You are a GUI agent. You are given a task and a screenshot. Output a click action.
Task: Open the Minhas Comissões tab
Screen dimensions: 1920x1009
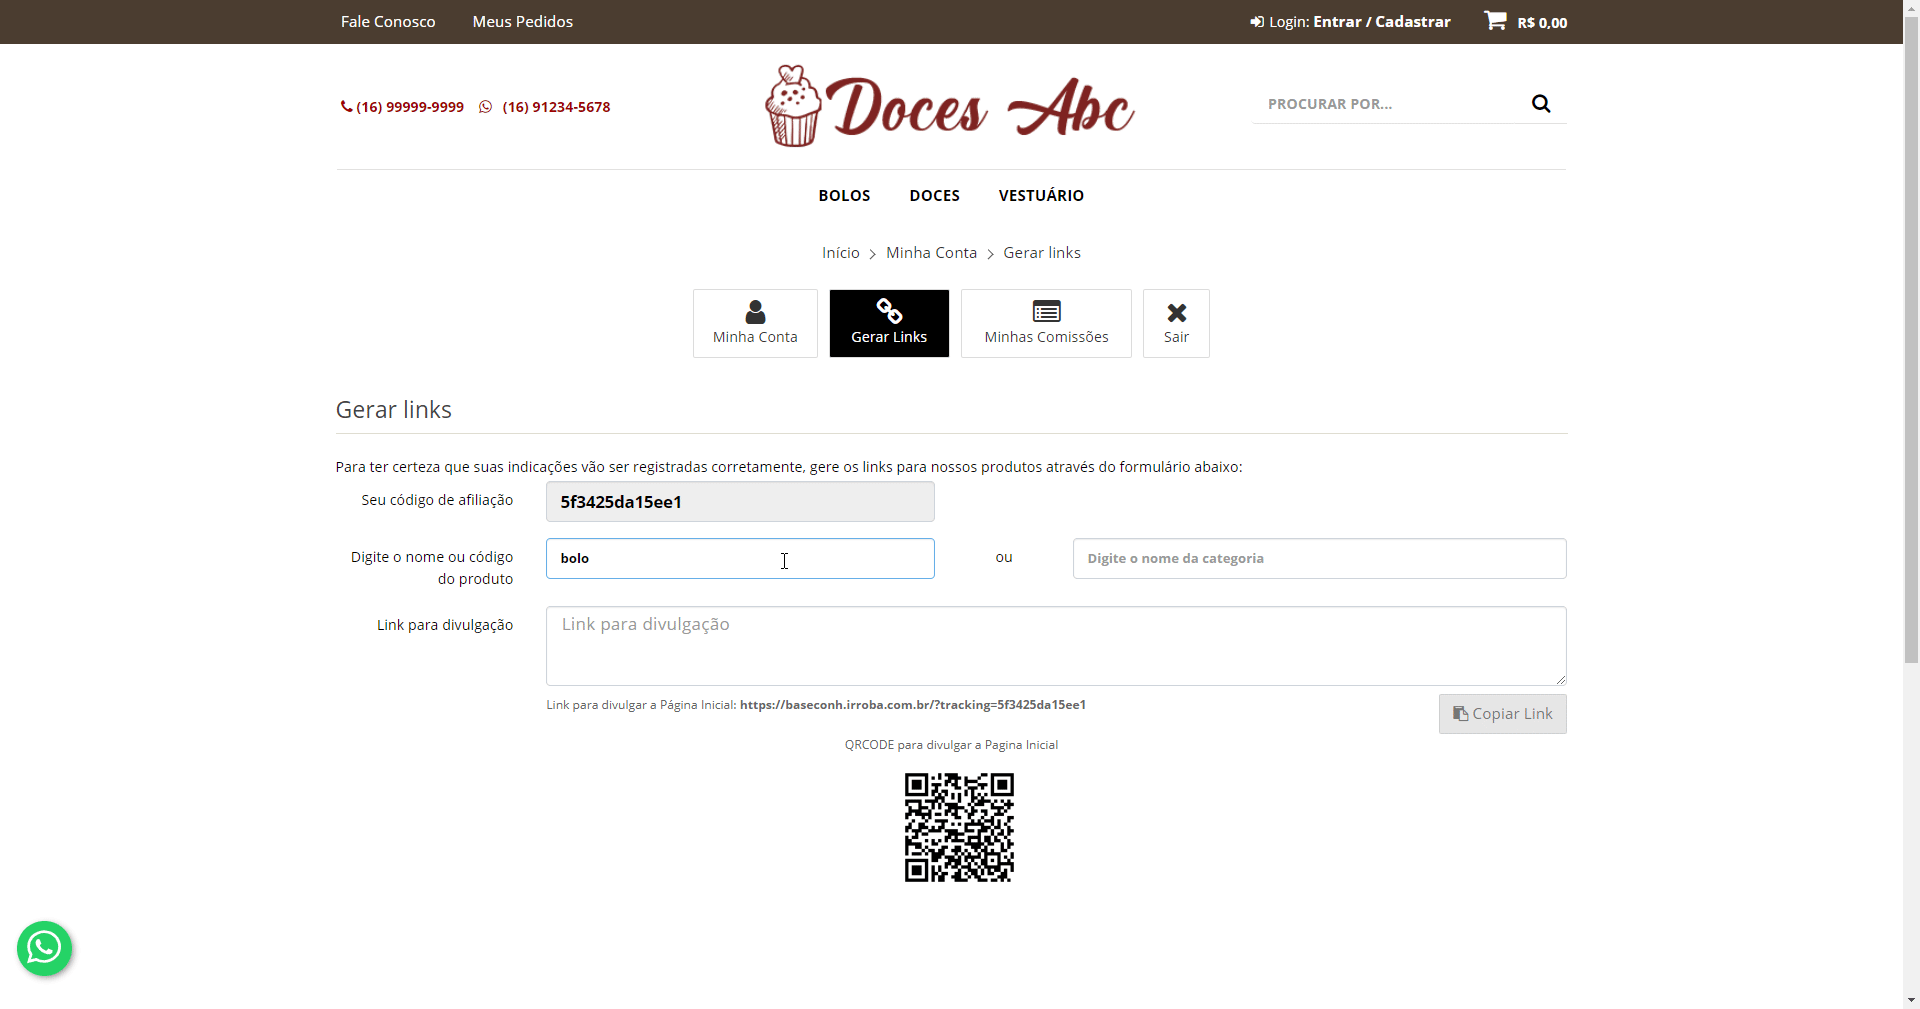(1046, 323)
